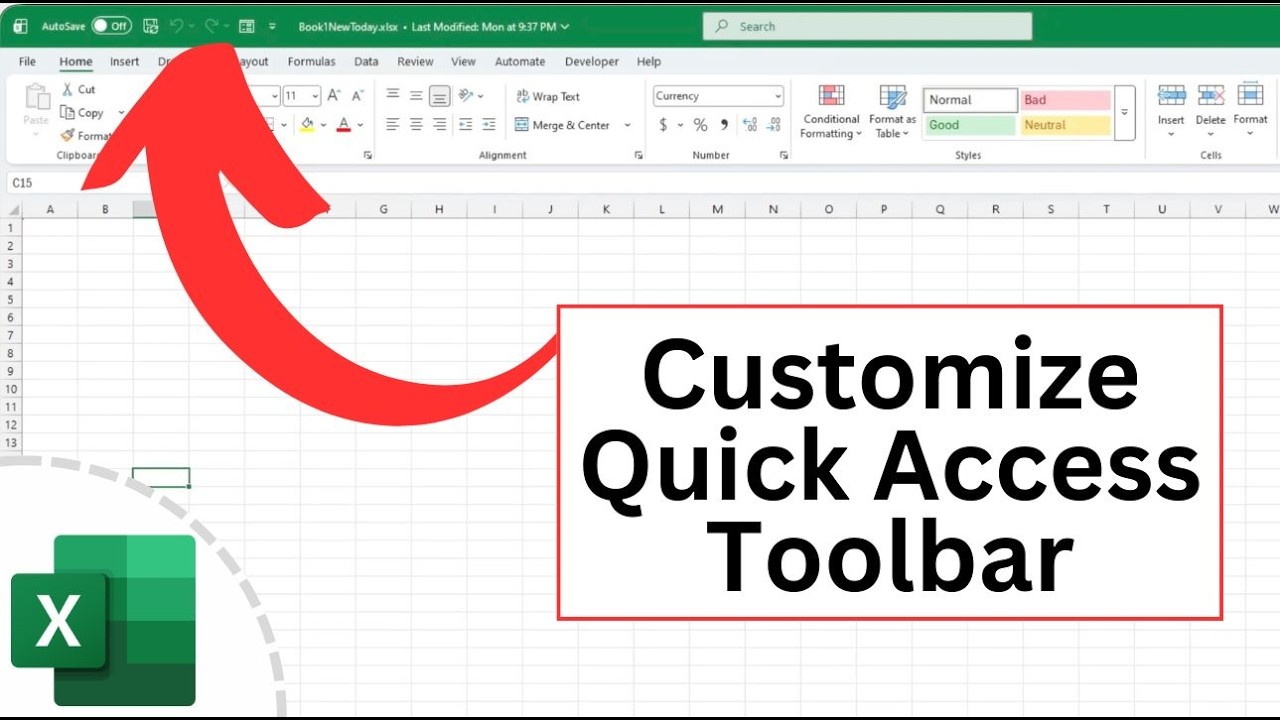The height and width of the screenshot is (720, 1280).
Task: Toggle Wrap Text
Action: (548, 96)
